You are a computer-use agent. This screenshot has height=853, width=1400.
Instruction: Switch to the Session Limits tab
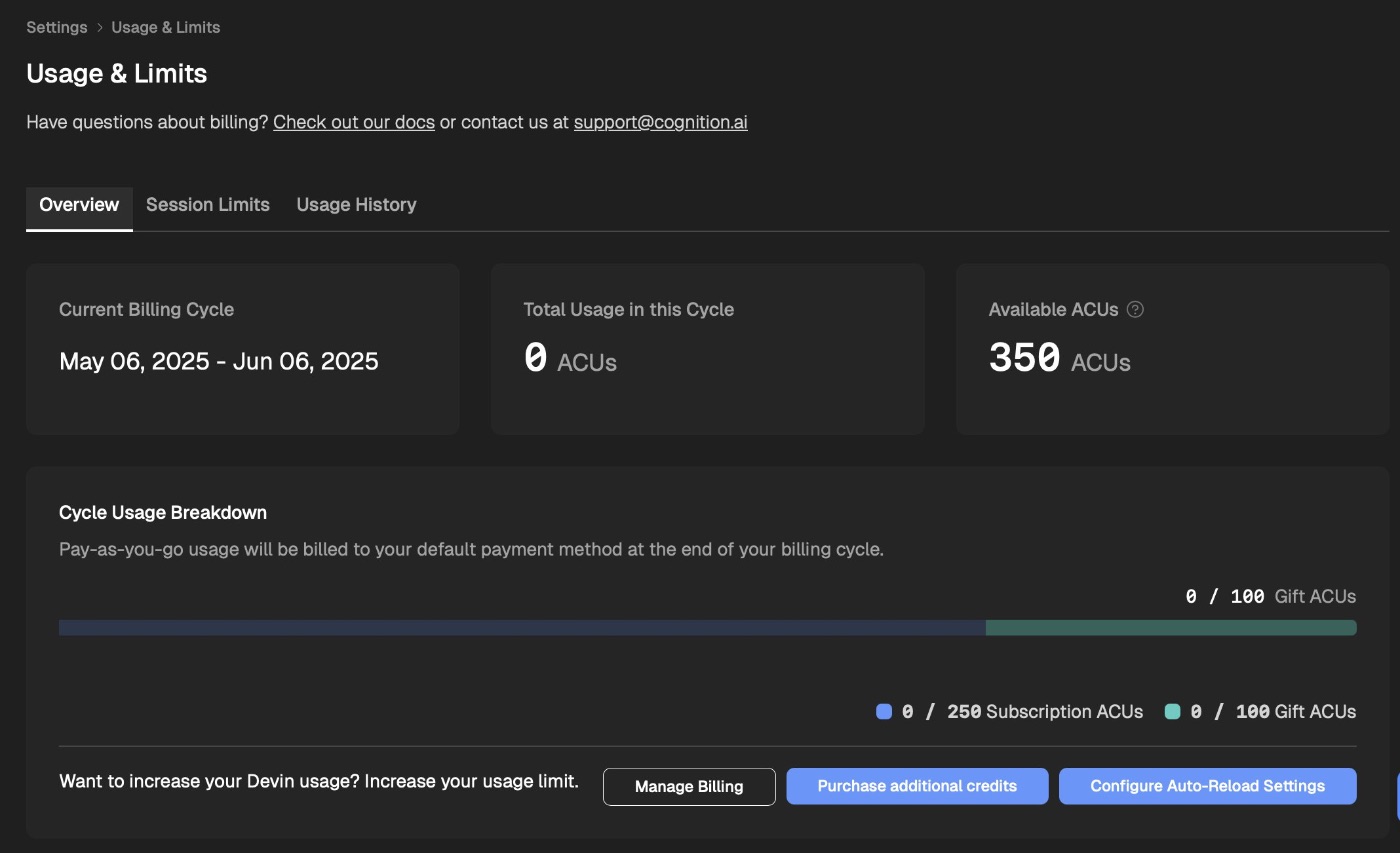point(208,205)
